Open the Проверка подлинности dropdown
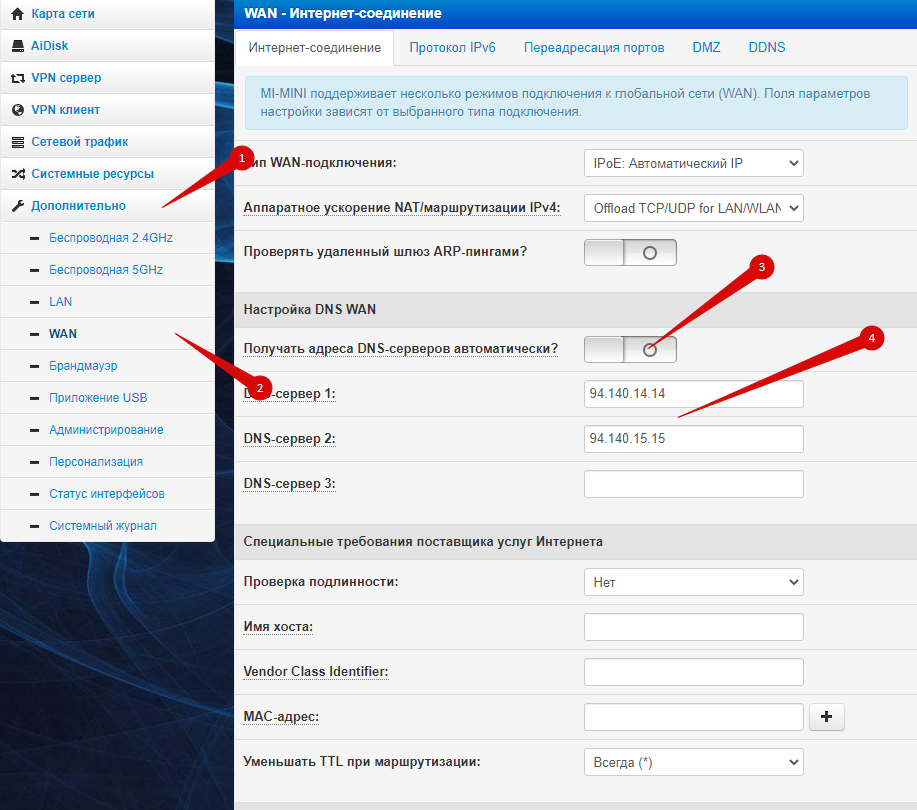 click(694, 582)
